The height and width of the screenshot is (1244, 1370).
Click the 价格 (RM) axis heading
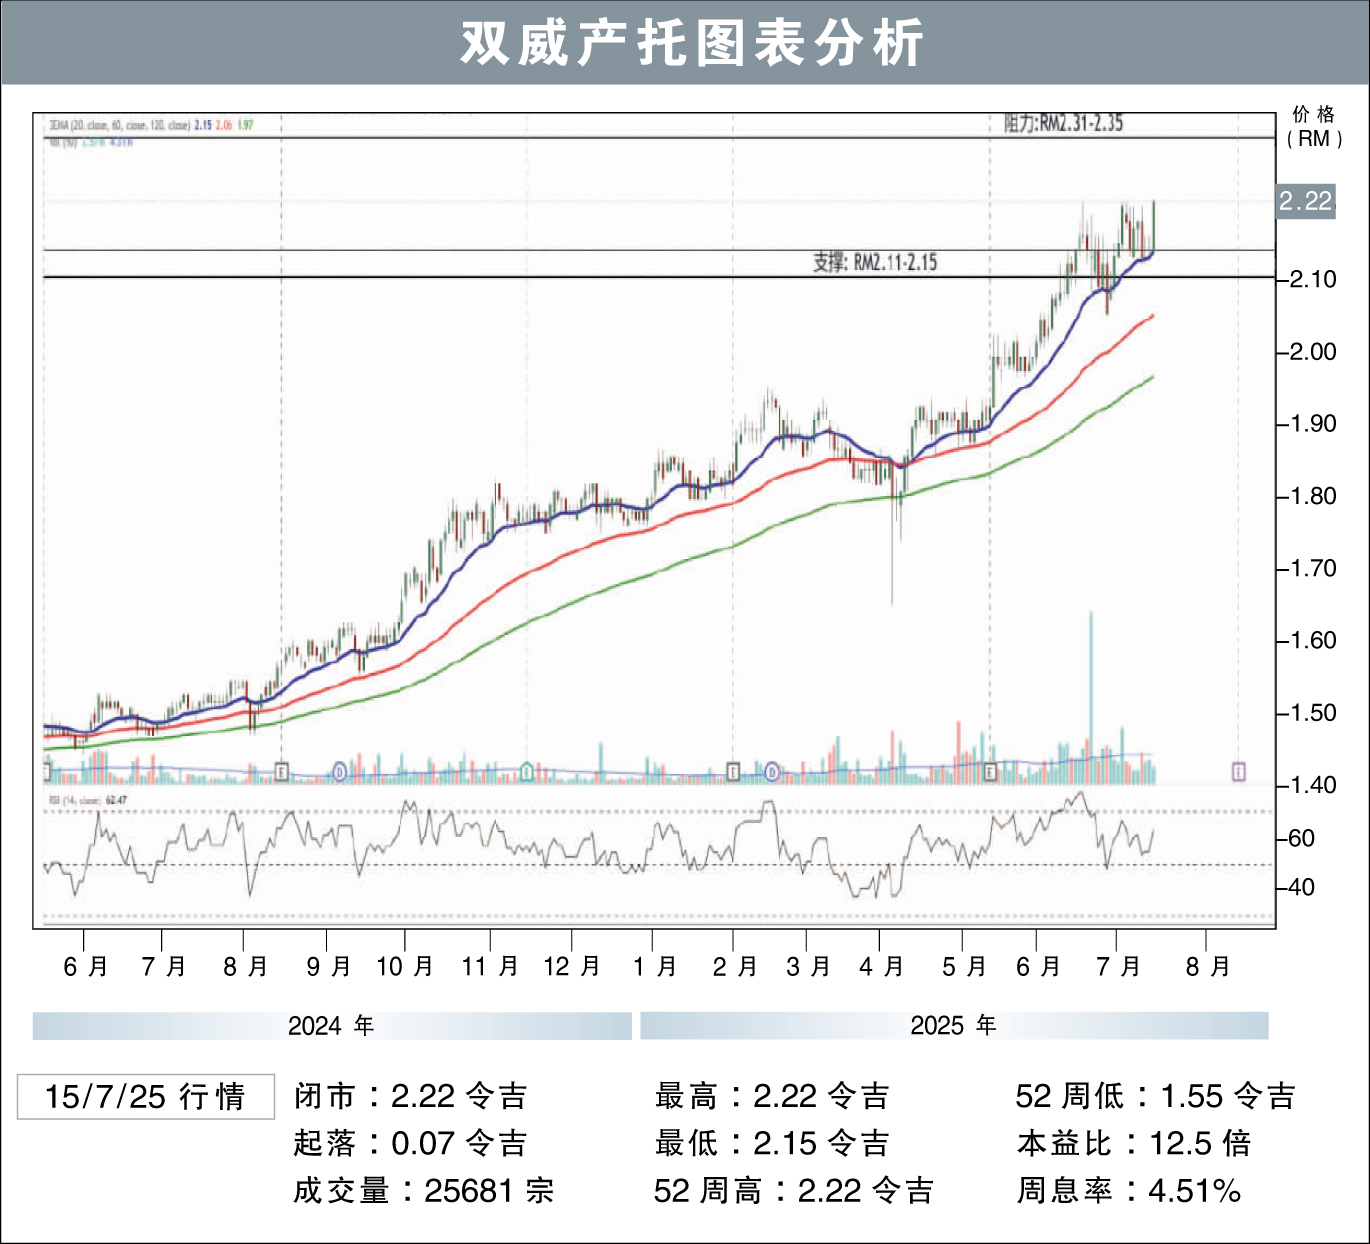pos(1314,126)
